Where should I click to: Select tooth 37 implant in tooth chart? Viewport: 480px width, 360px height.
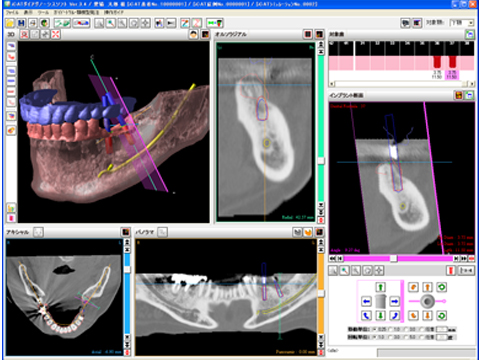coord(452,62)
